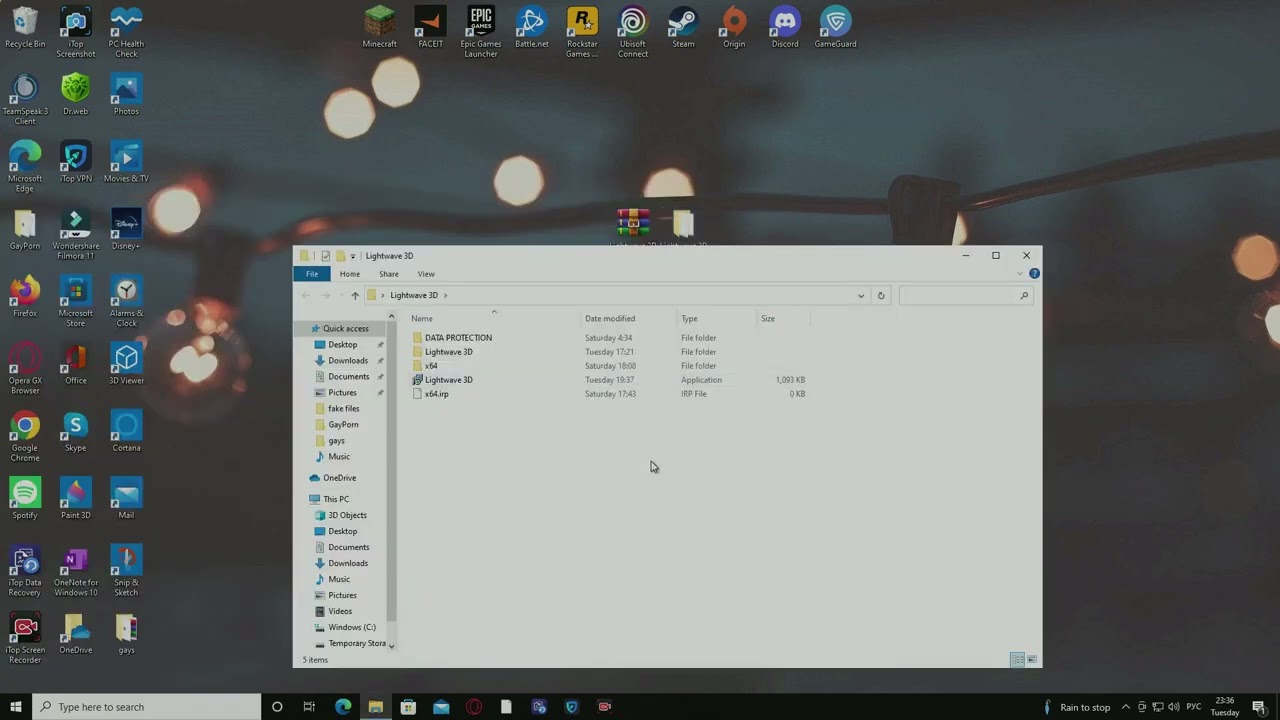Select the iTop Screen Recorder desktop icon
This screenshot has width=1280, height=720.
pyautogui.click(x=25, y=638)
